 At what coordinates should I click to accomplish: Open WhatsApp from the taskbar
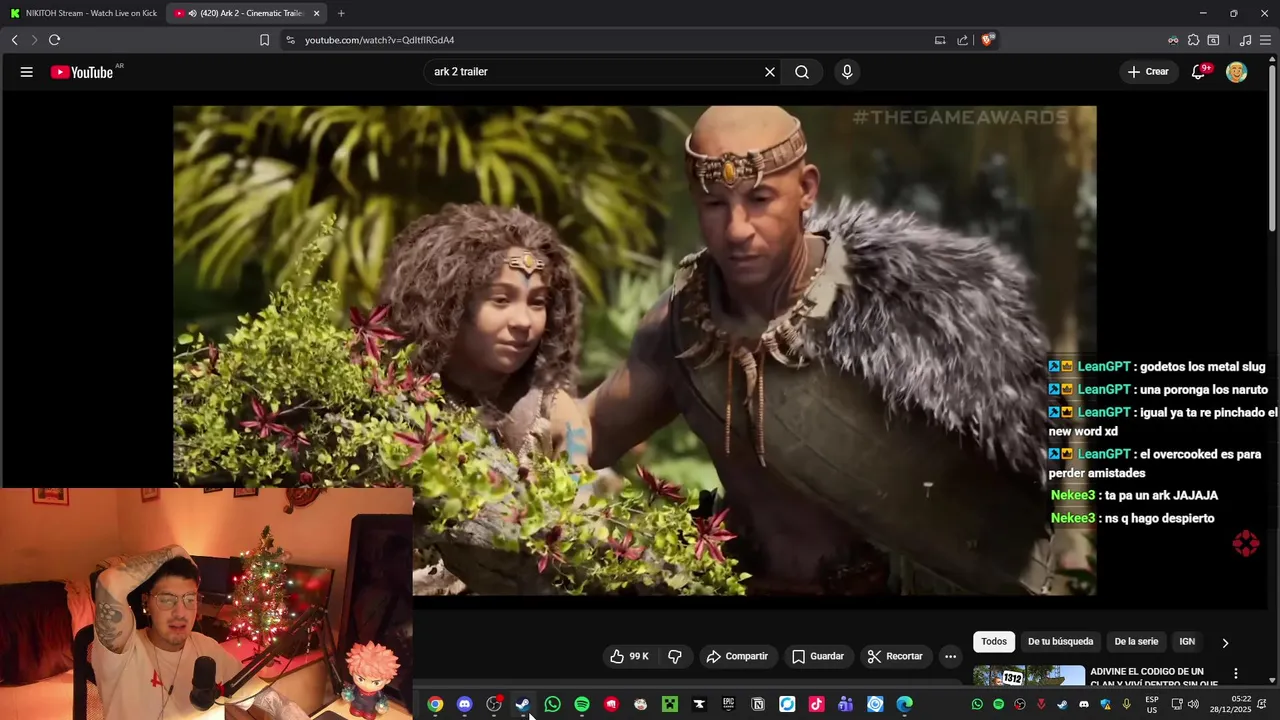click(x=552, y=704)
